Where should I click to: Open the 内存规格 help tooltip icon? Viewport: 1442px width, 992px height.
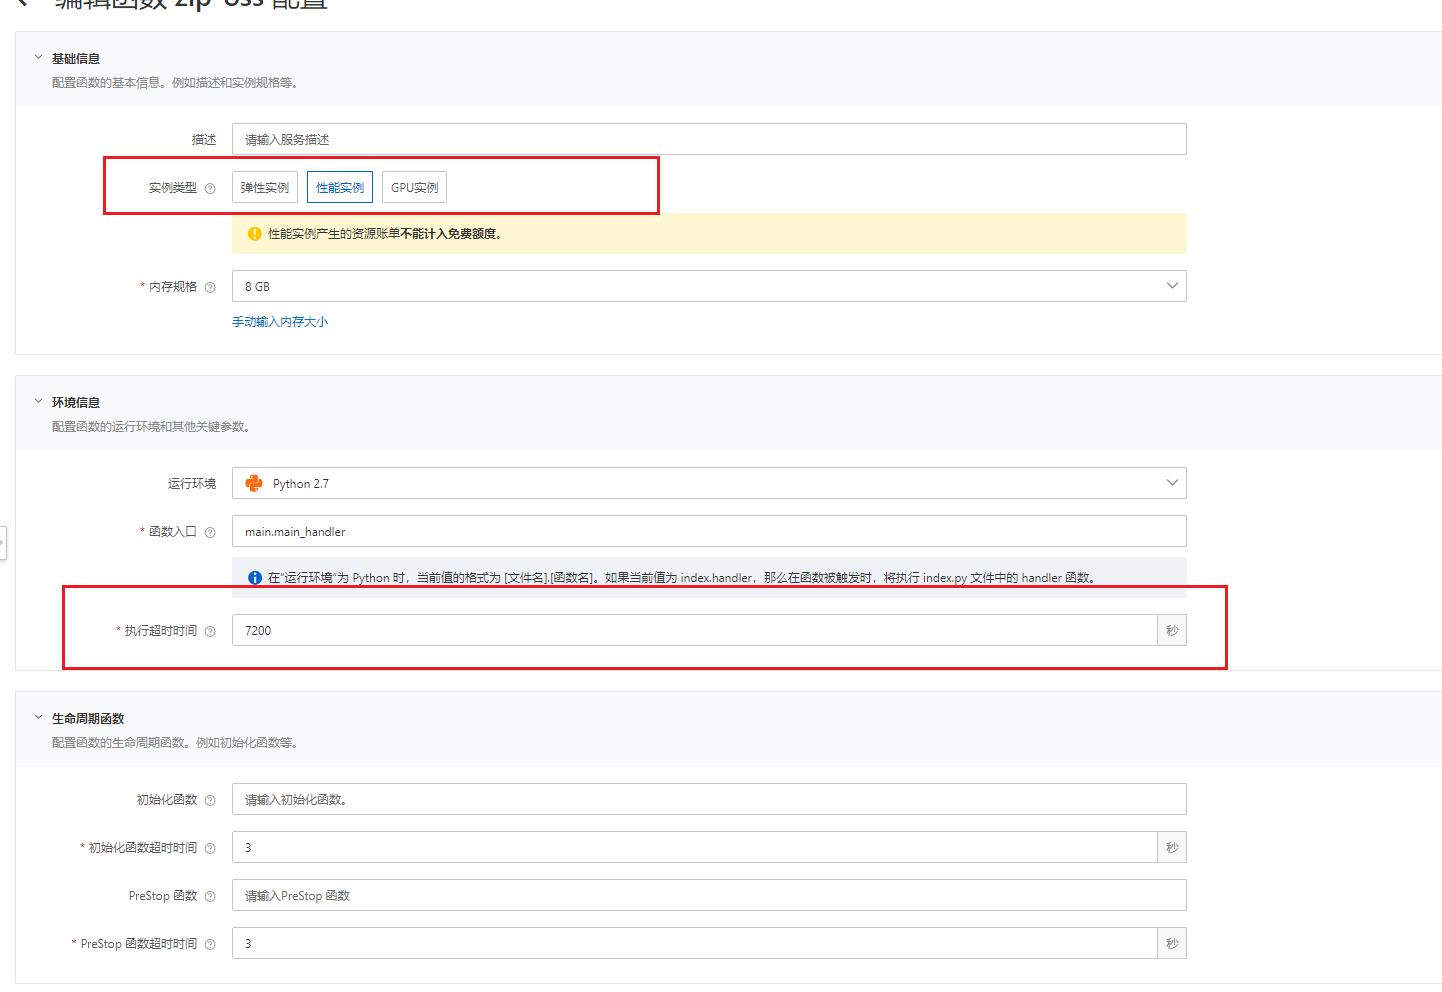point(210,287)
